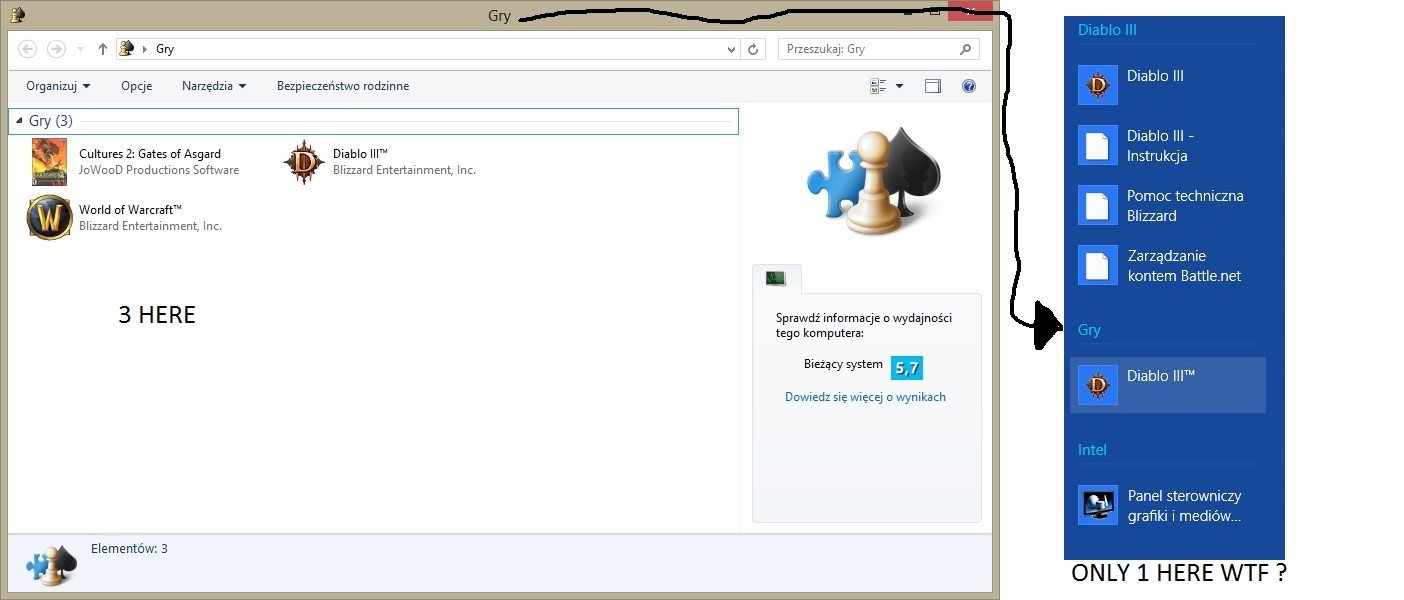Collapse the Gry (3) group

coord(20,121)
